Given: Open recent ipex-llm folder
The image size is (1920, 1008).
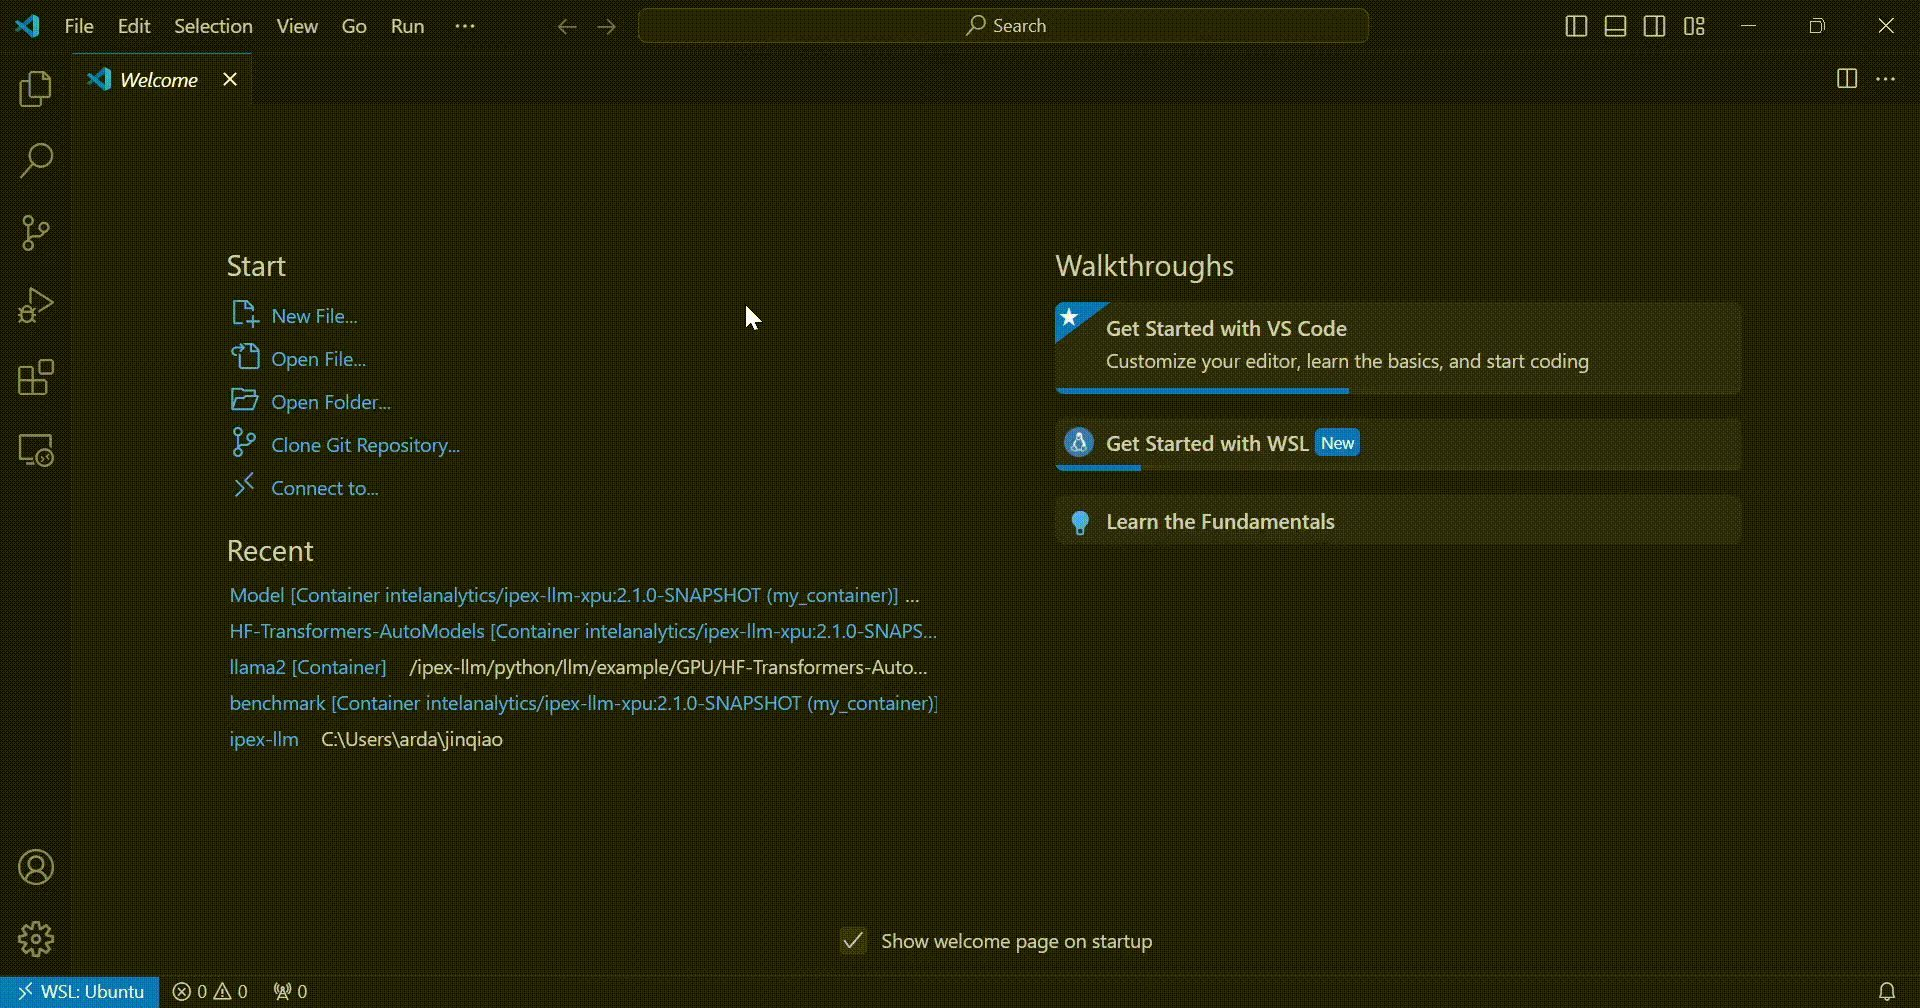Looking at the screenshot, I should (x=264, y=739).
